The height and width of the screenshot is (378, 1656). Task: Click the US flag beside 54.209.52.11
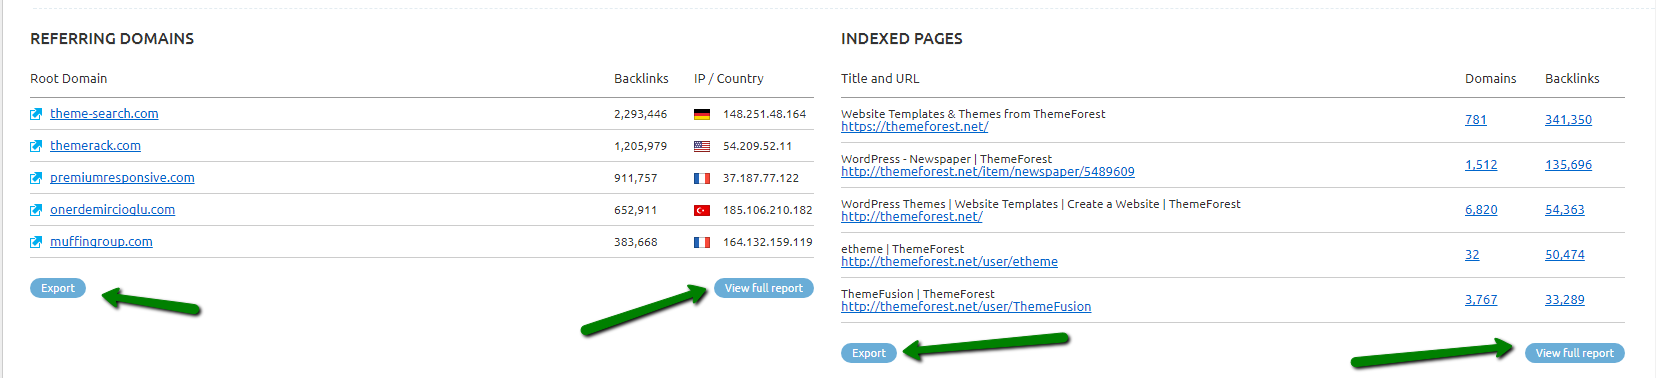coord(702,147)
